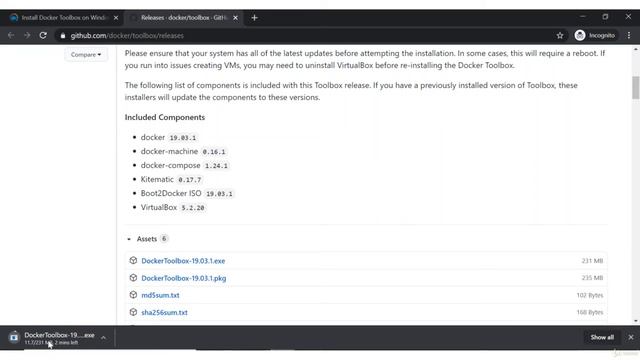Click package icon beside DockerToolbox-19.03.1.exe

coord(133,260)
